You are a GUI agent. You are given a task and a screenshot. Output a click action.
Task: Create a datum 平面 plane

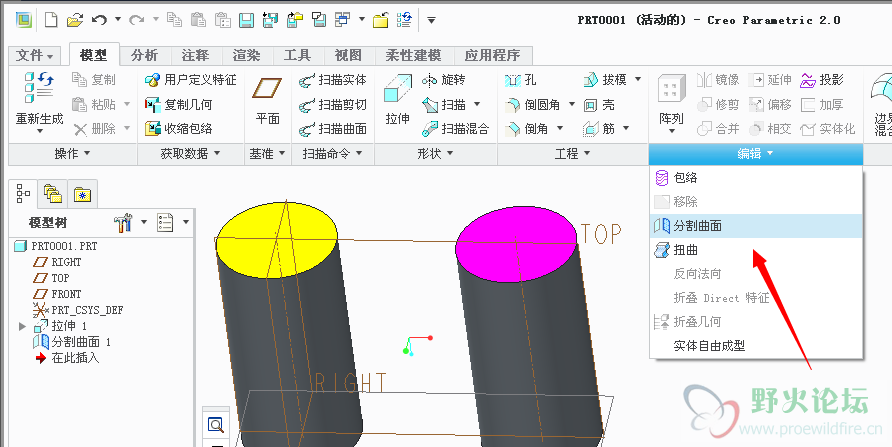tap(267, 101)
